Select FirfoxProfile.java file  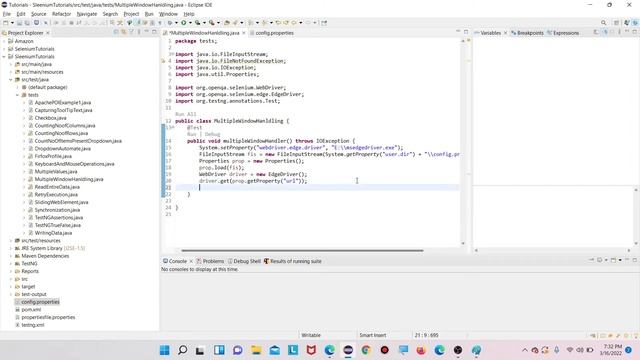[x=53, y=156]
